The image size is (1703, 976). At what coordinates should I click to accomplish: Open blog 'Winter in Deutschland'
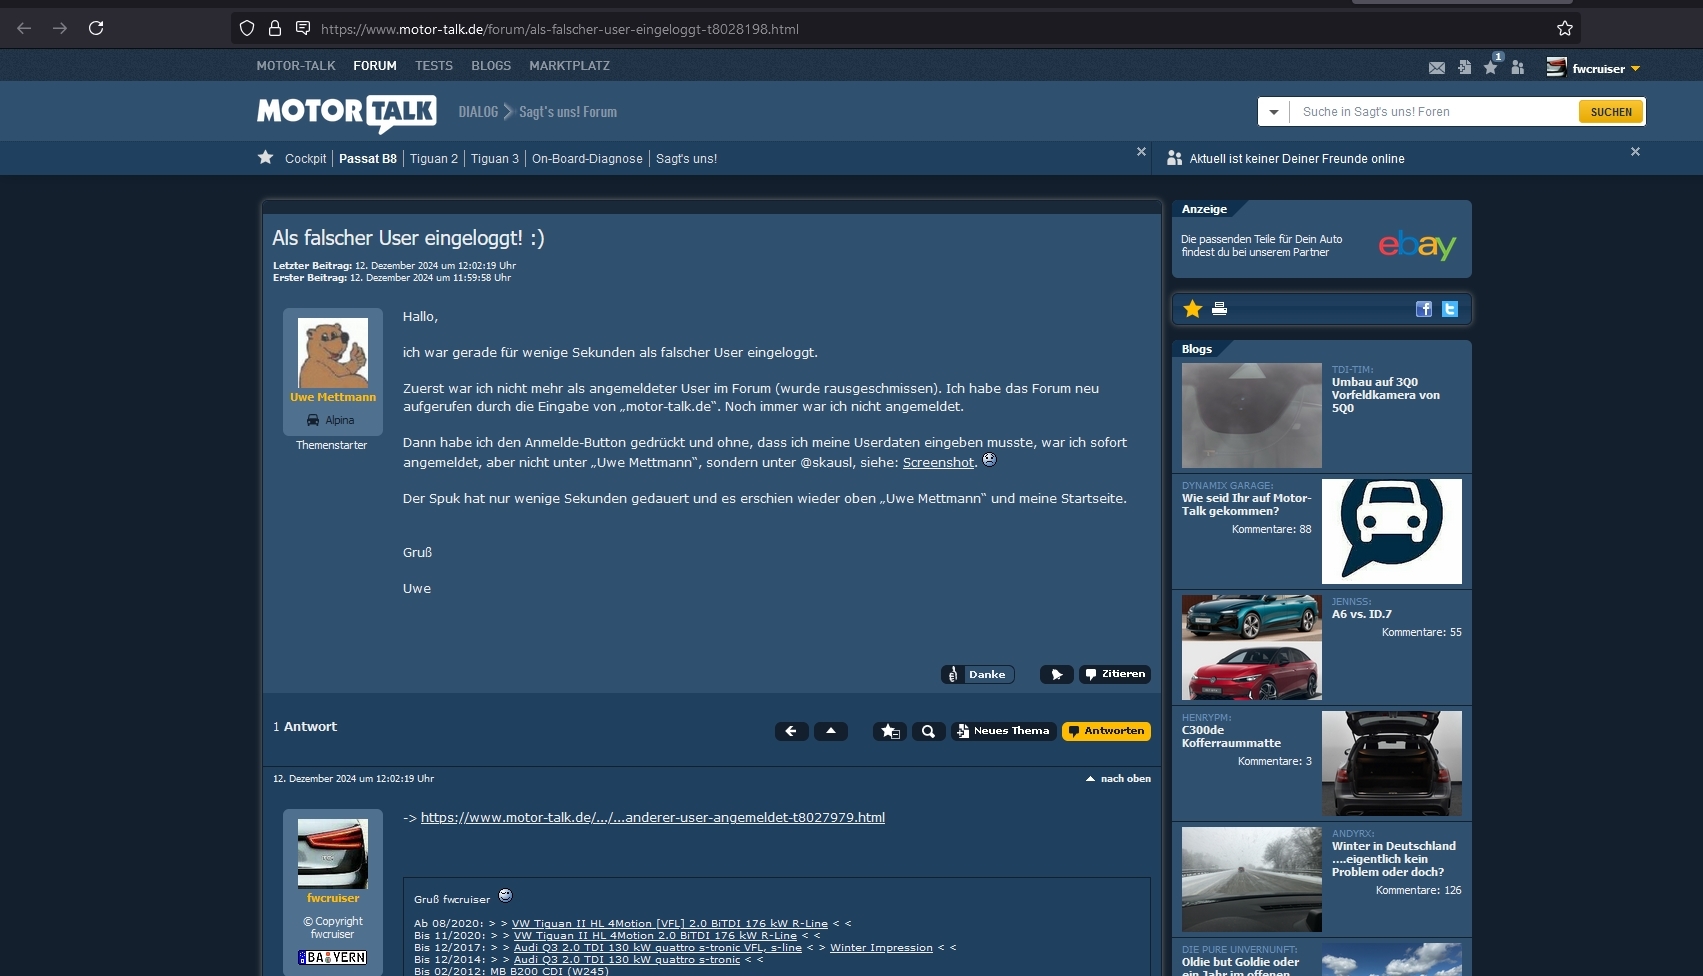coord(1394,859)
